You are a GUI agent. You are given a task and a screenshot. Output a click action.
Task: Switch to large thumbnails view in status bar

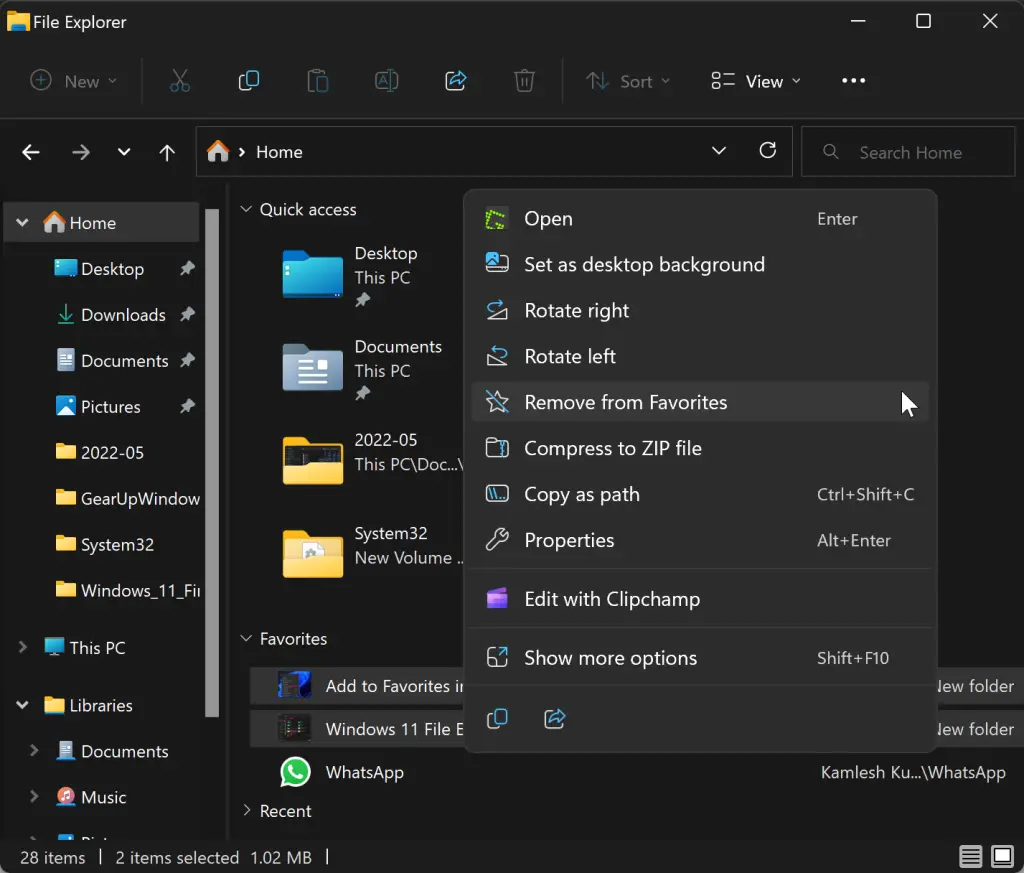click(1000, 857)
